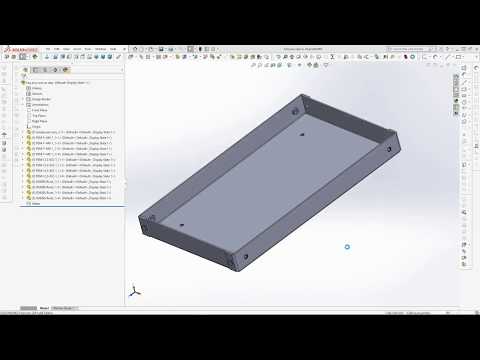Select the first component in the tree
This screenshot has width=480, height=360.
click(x=71, y=132)
